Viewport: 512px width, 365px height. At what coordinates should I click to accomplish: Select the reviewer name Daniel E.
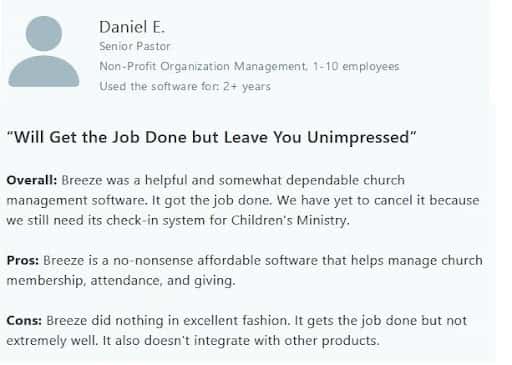tap(132, 27)
